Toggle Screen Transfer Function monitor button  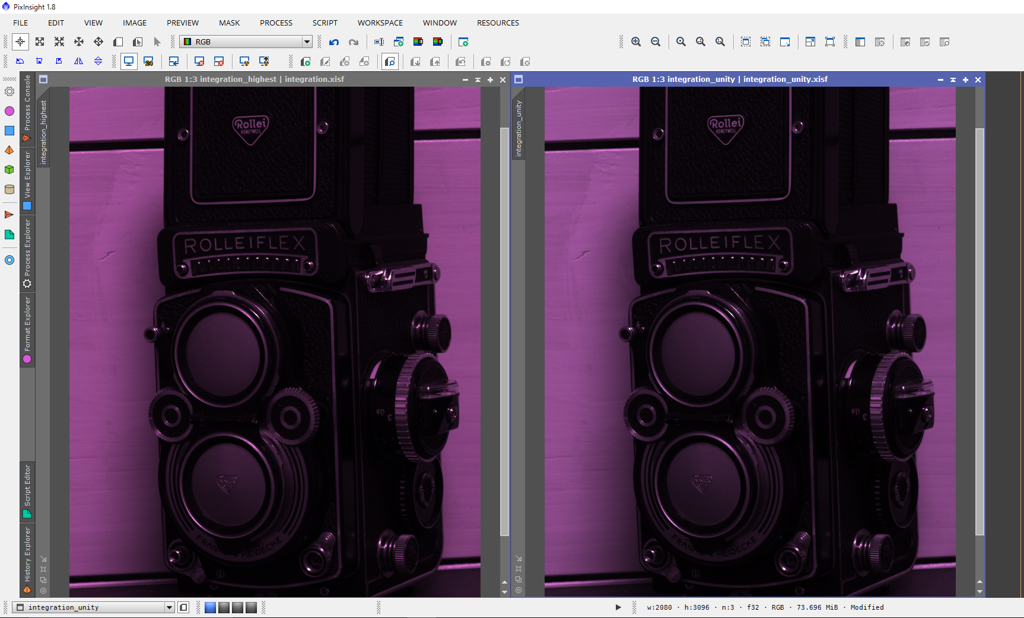tap(129, 61)
